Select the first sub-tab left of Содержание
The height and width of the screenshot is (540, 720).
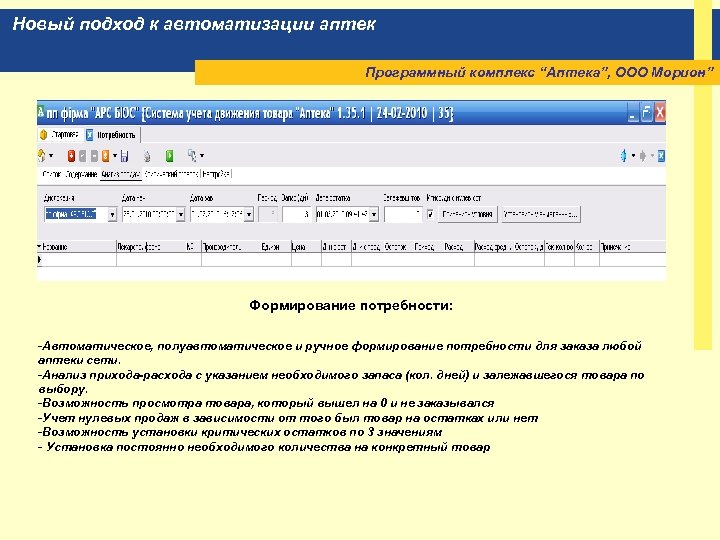51,174
